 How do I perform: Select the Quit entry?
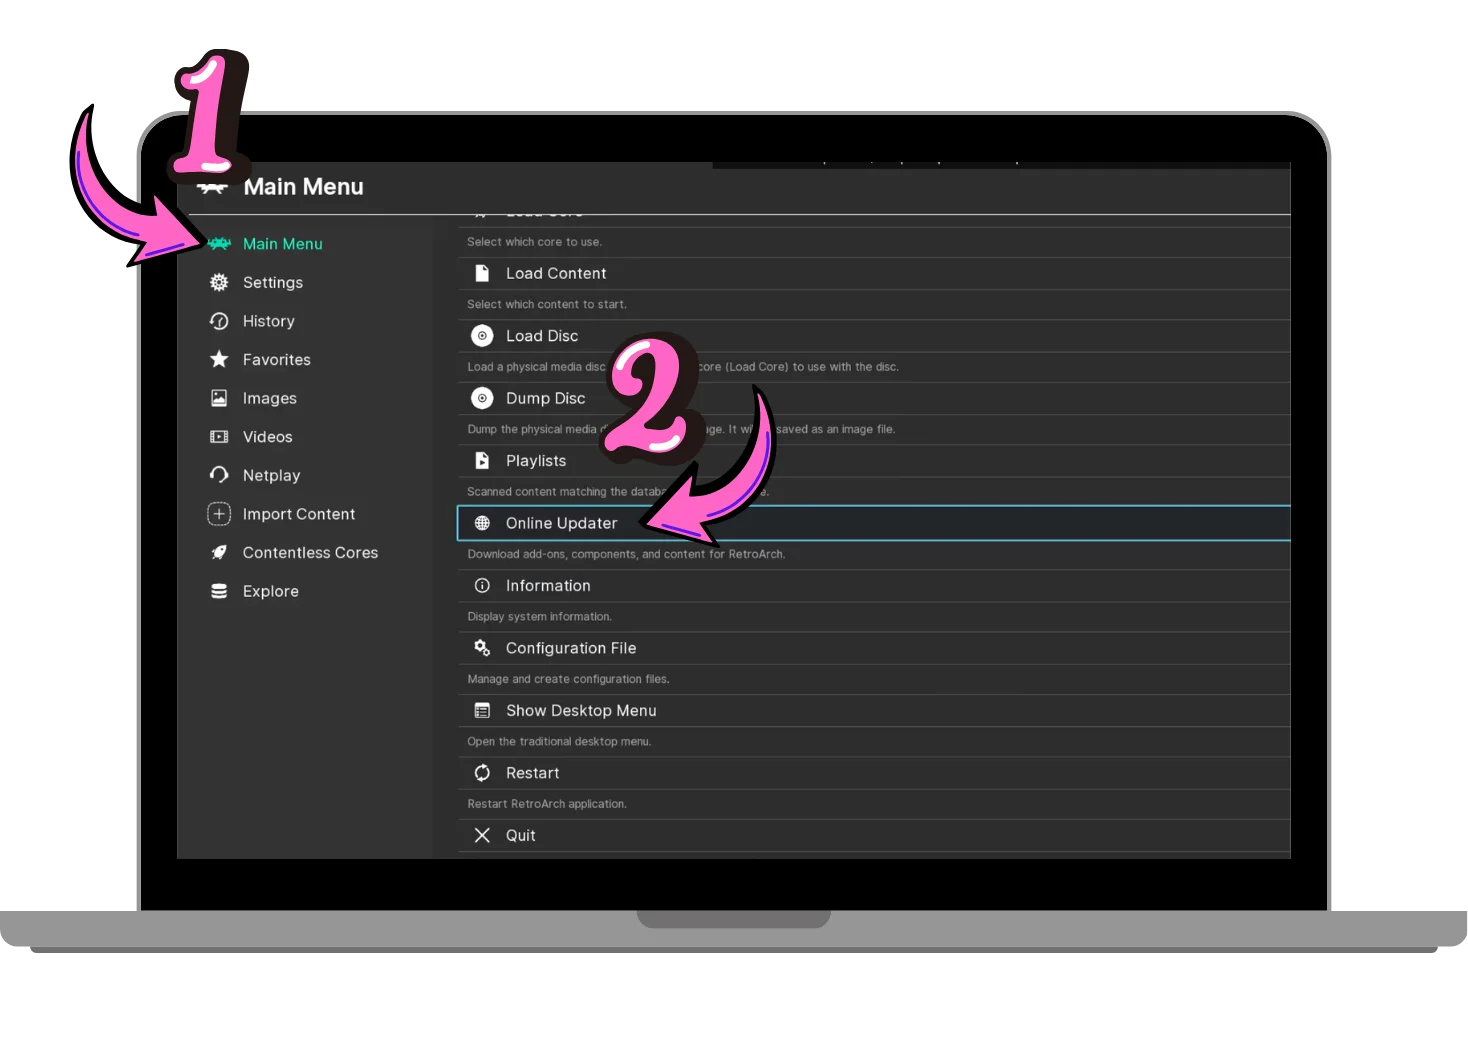pos(874,835)
